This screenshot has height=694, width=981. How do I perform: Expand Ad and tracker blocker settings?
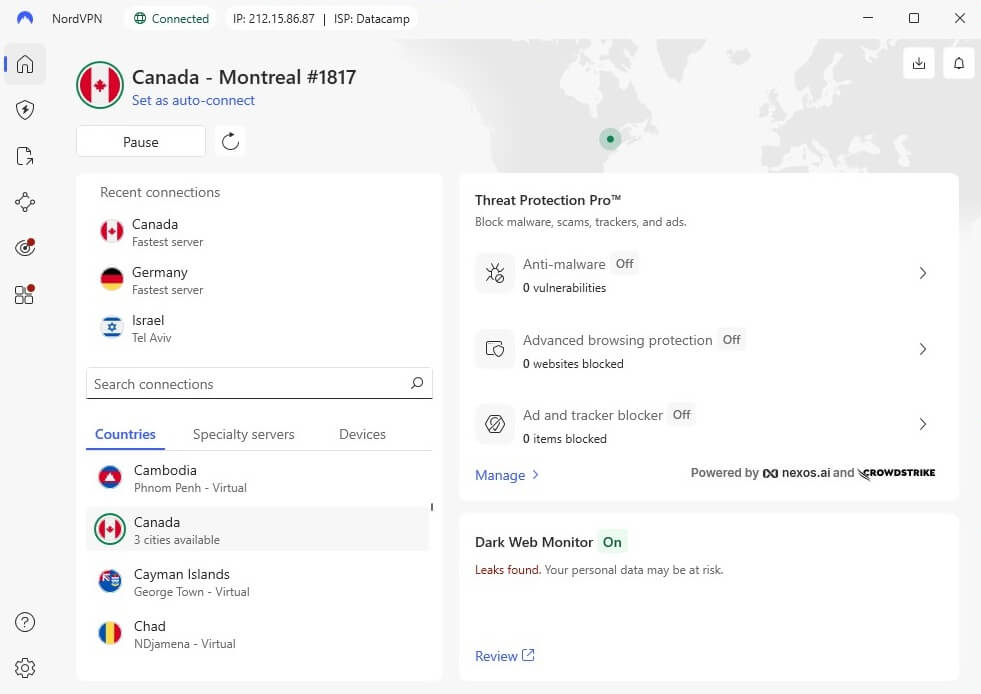point(923,424)
